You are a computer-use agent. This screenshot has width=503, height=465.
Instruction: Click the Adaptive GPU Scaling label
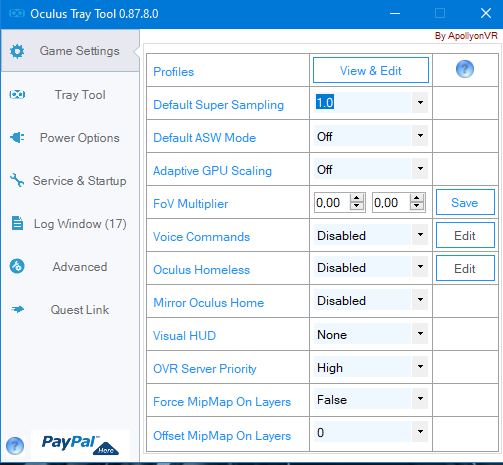coord(212,171)
